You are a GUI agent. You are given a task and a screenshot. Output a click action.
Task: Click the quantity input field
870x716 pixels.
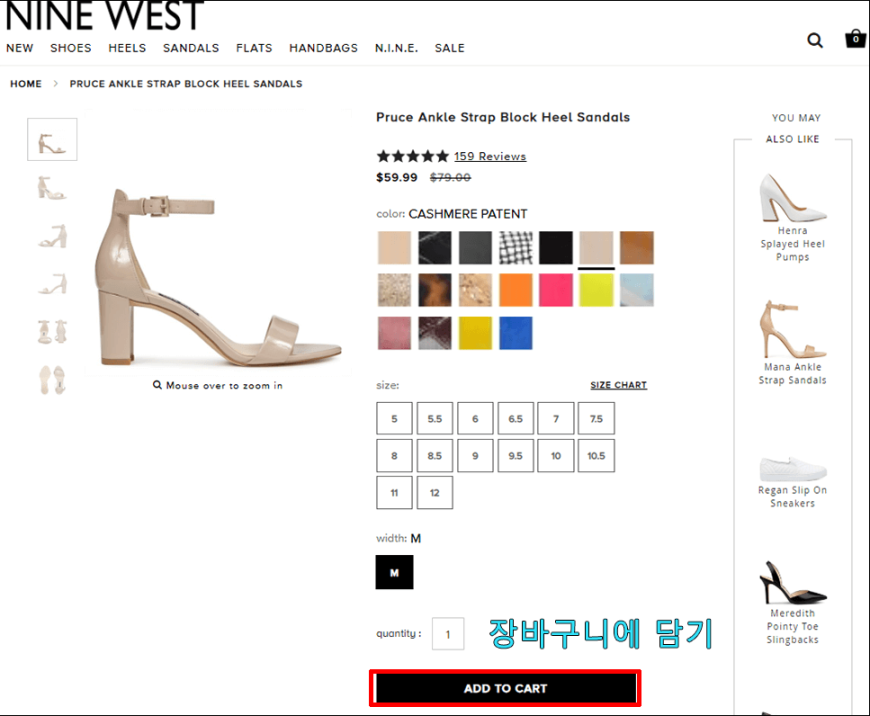click(x=448, y=634)
